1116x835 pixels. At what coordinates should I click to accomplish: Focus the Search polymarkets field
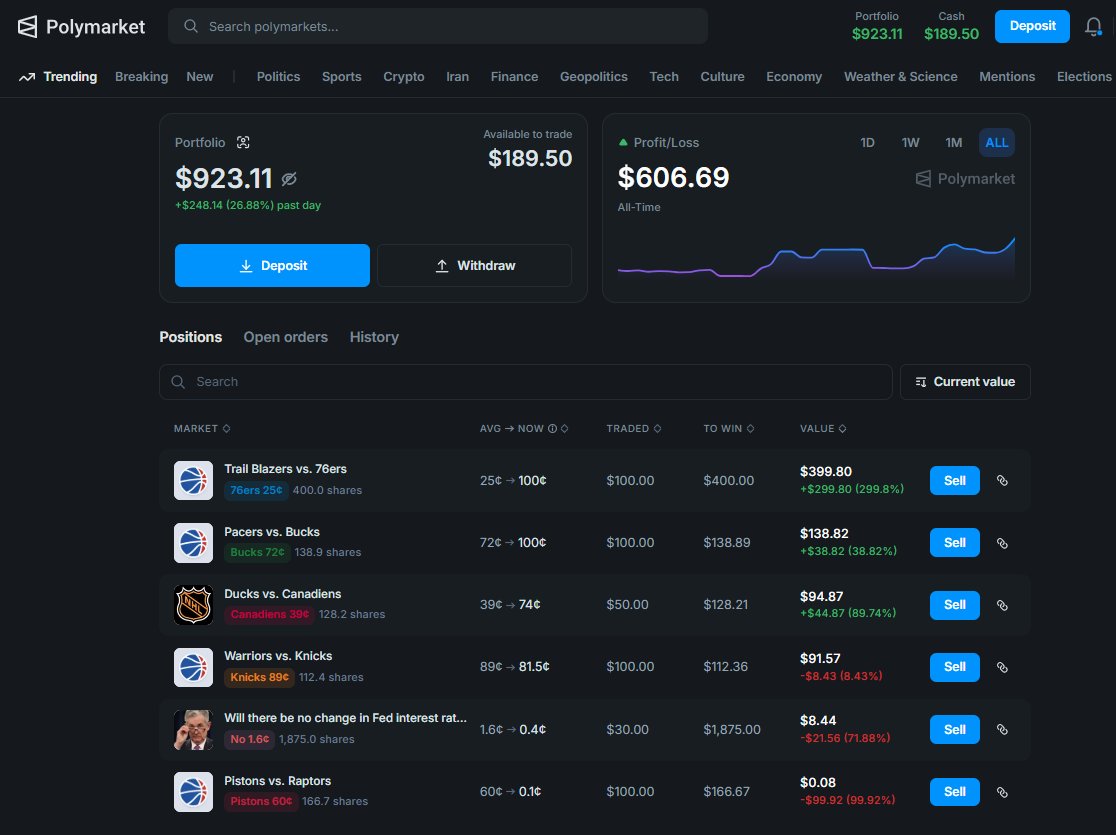pyautogui.click(x=438, y=26)
